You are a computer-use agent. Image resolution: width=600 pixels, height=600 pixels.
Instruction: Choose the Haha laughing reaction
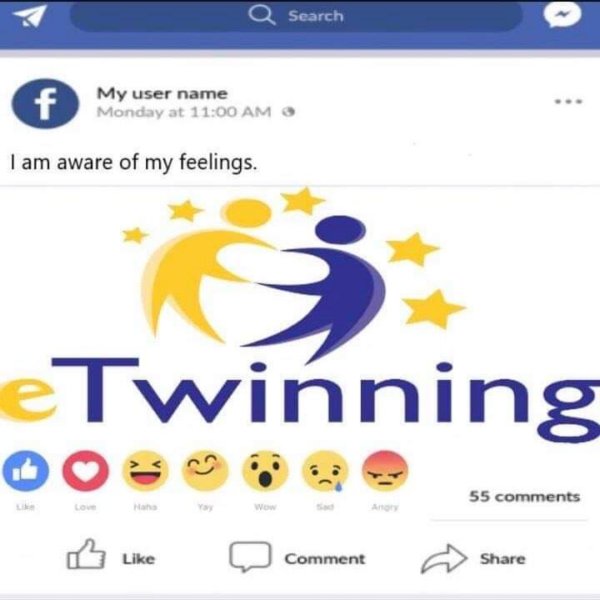[x=145, y=471]
